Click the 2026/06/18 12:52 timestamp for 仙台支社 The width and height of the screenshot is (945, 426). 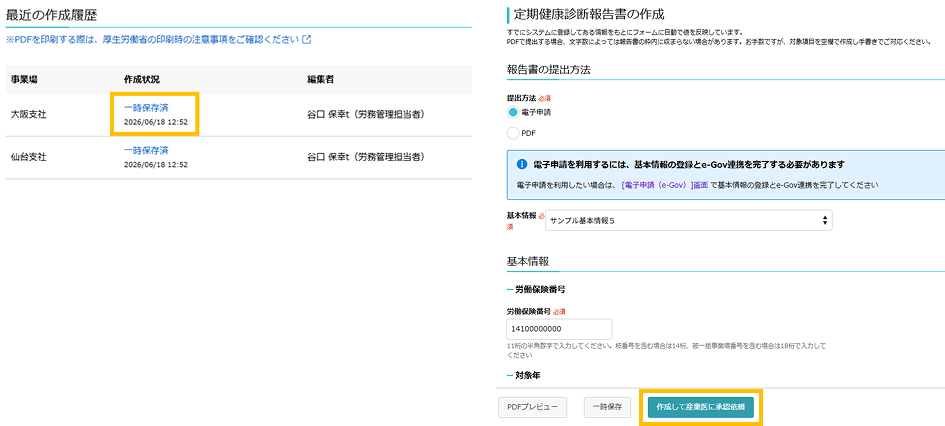pyautogui.click(x=155, y=164)
